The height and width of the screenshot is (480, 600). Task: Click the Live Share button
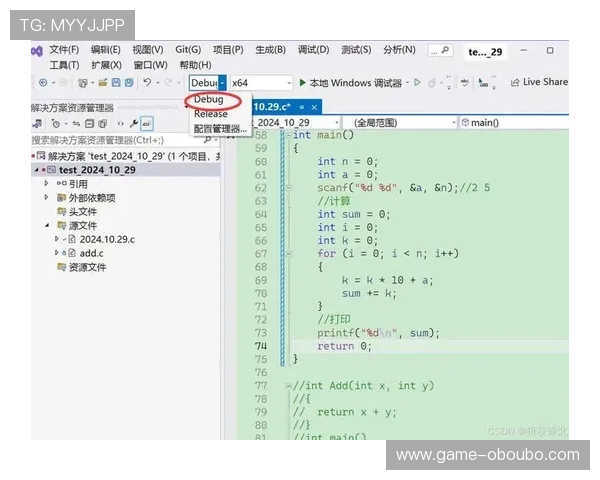(538, 83)
